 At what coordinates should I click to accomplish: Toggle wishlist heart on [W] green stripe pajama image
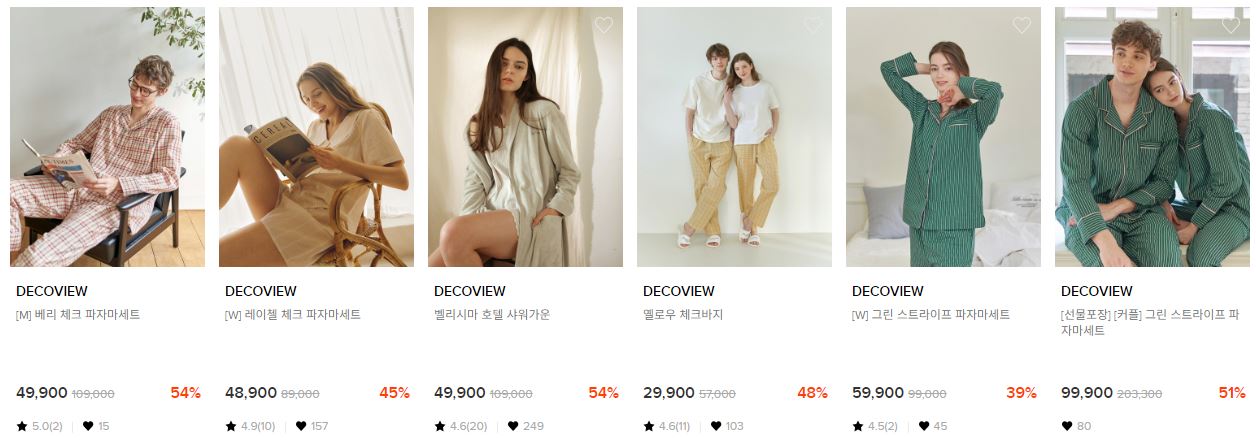1021,25
